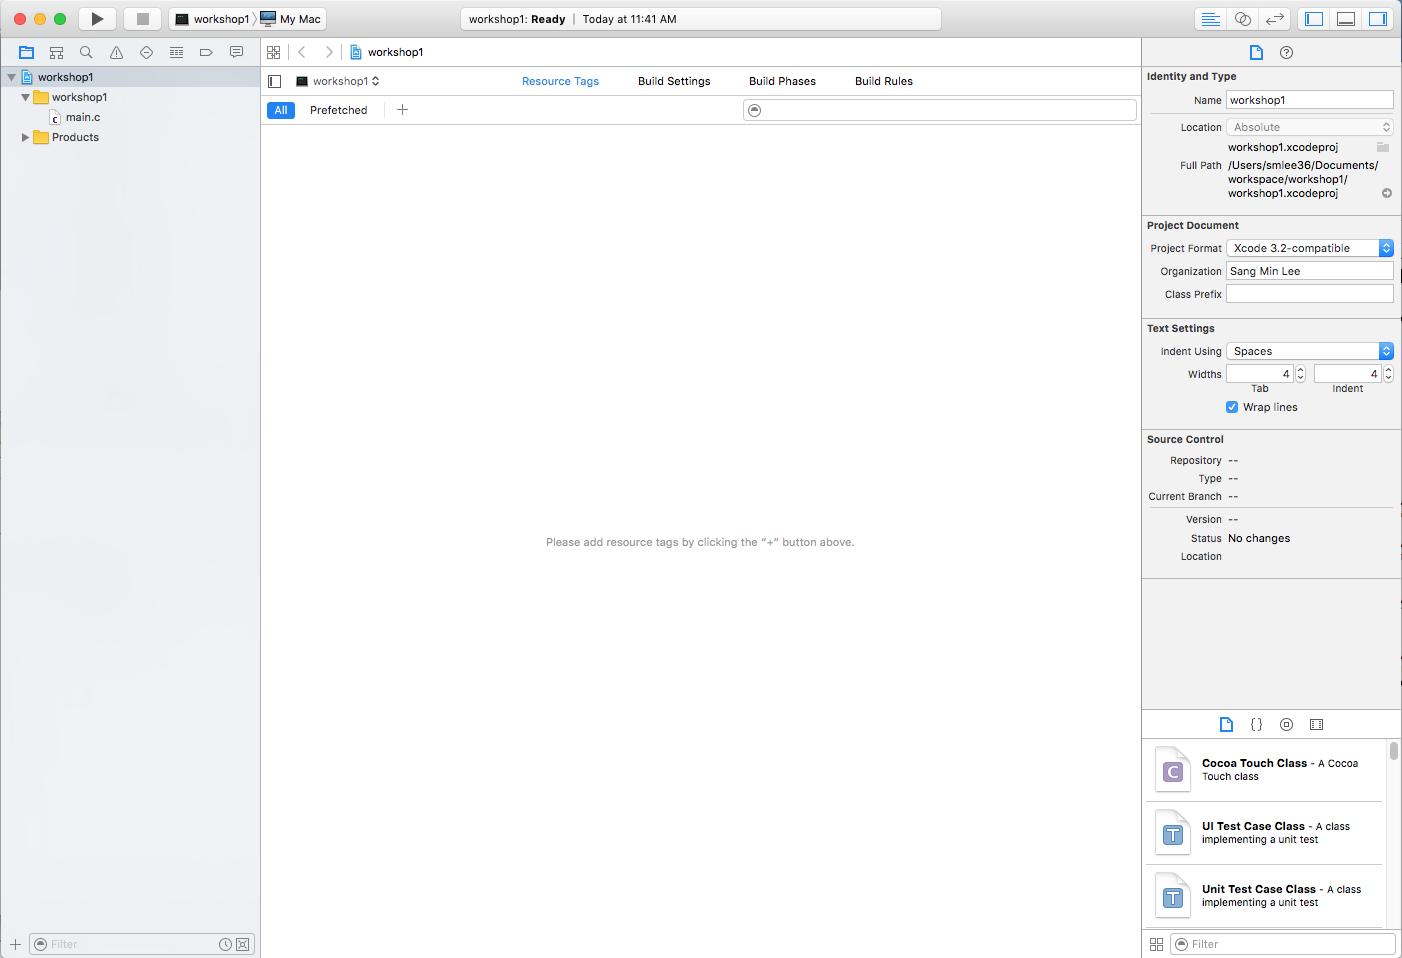The width and height of the screenshot is (1402, 958).
Task: Go forward with the jump bar right arrow
Action: click(x=329, y=52)
